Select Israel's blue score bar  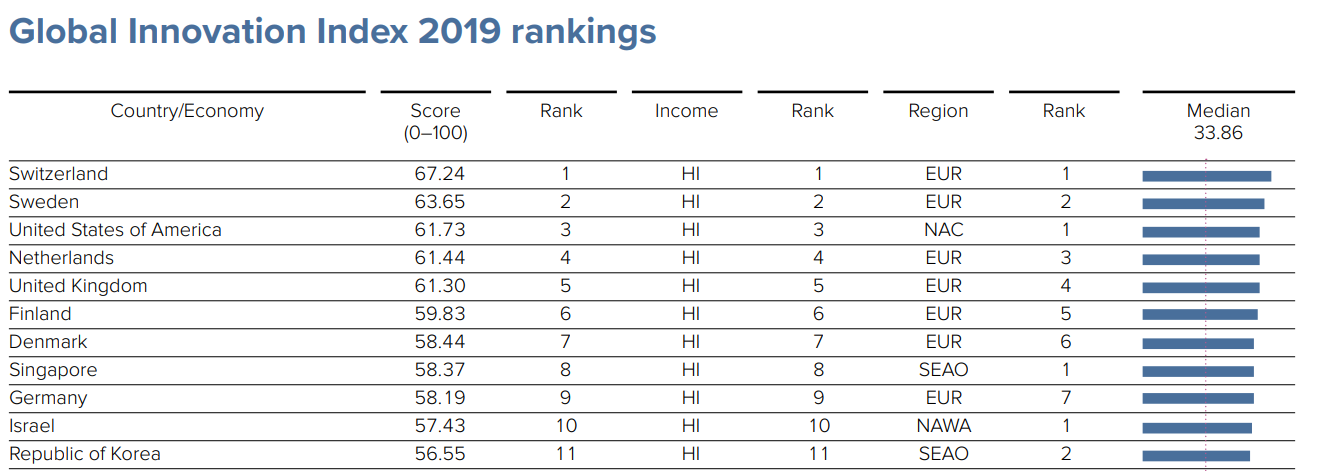(x=1196, y=428)
